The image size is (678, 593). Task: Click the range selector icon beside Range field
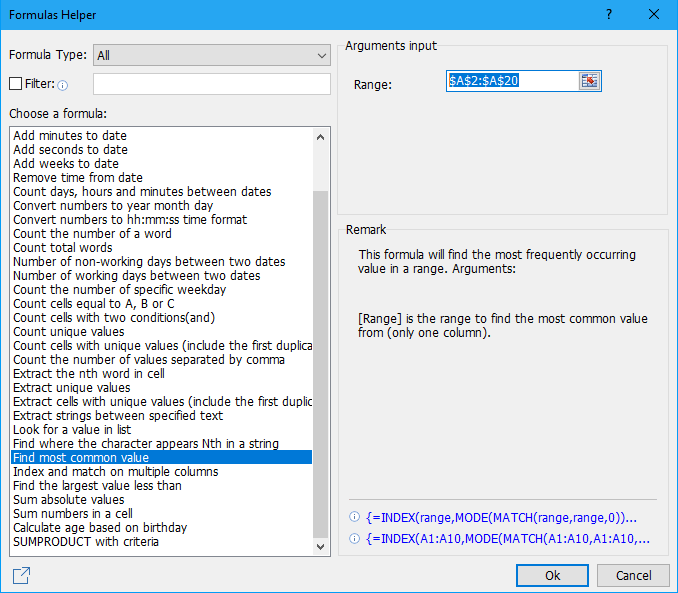point(589,81)
